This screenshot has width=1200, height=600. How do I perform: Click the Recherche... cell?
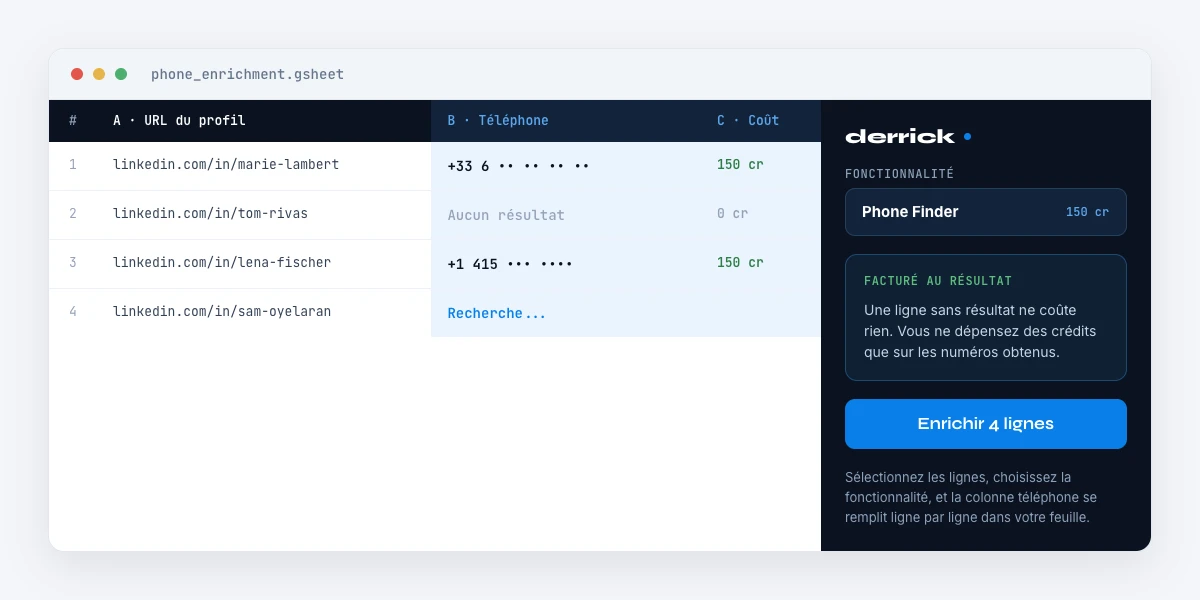497,313
